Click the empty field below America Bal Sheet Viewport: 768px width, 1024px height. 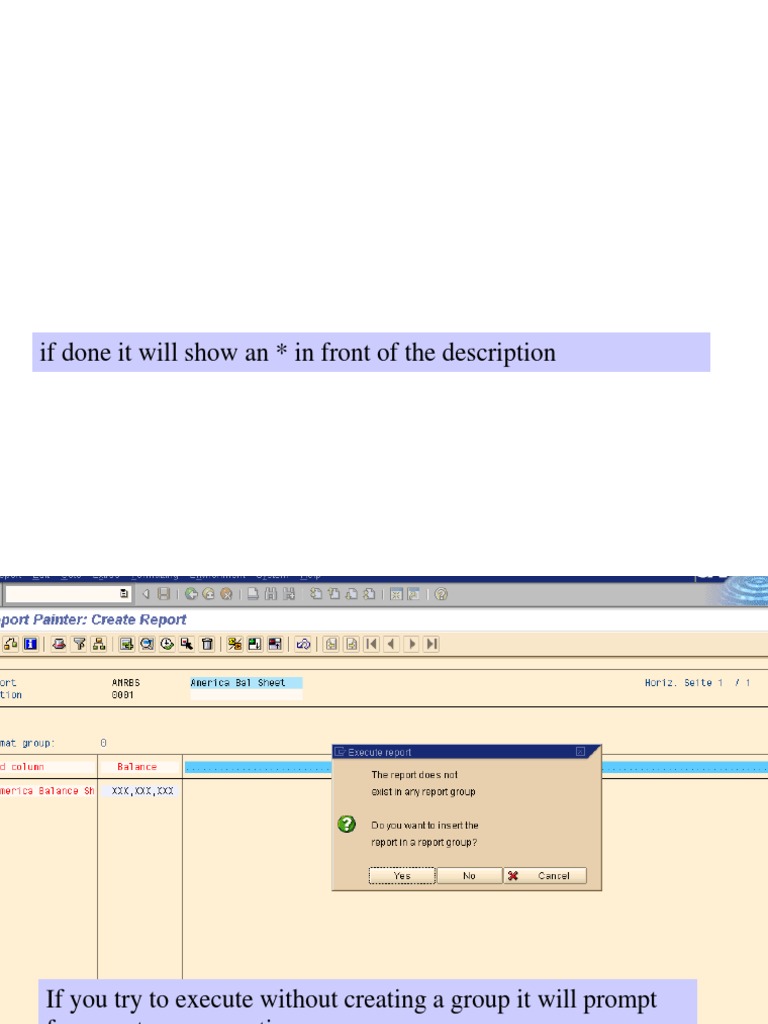246,695
